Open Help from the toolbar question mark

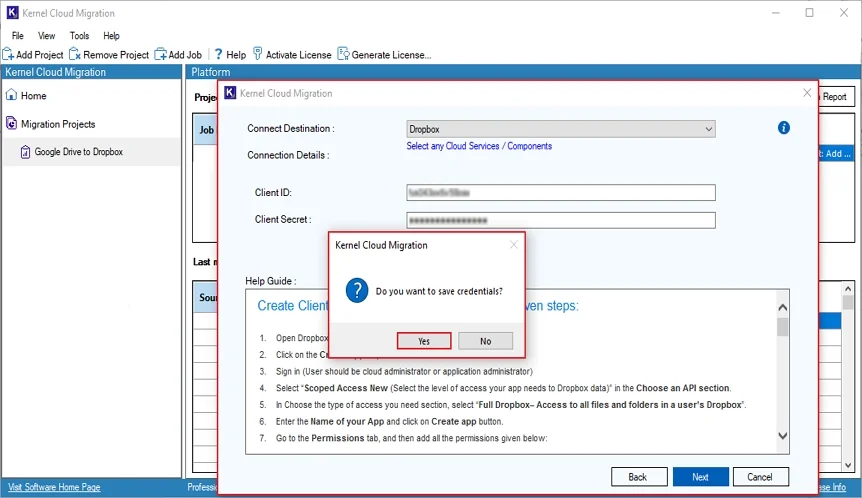[x=218, y=54]
